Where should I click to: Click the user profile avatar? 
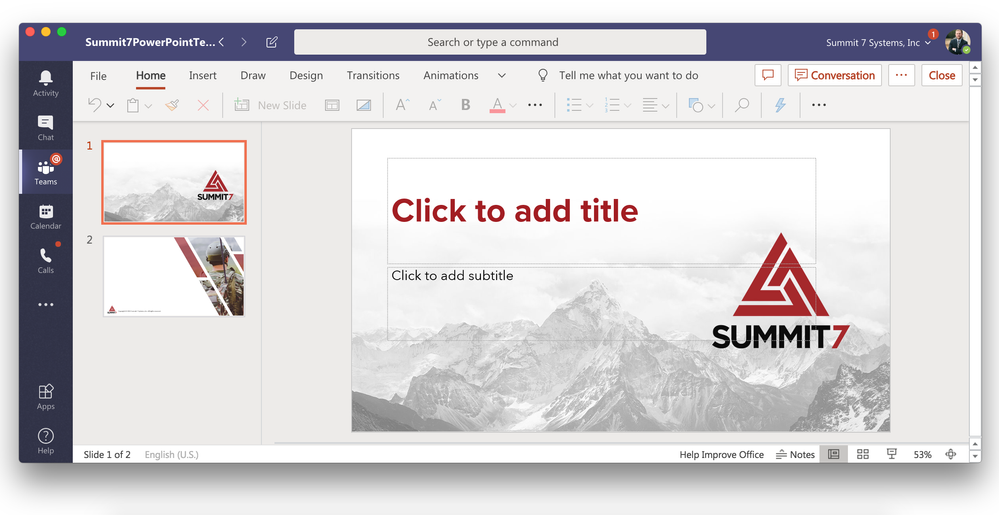tap(957, 42)
